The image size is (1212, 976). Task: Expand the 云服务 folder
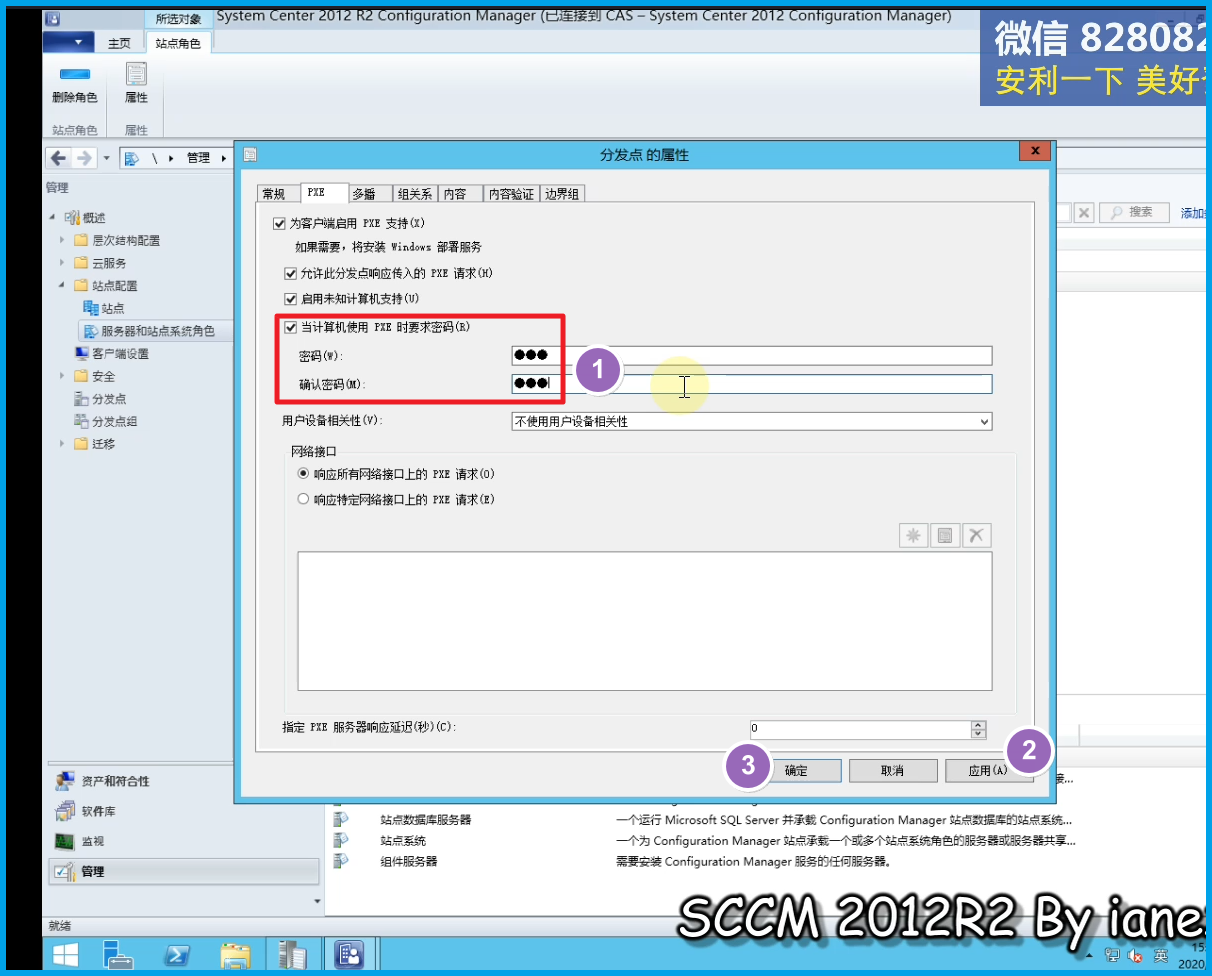tap(62, 263)
